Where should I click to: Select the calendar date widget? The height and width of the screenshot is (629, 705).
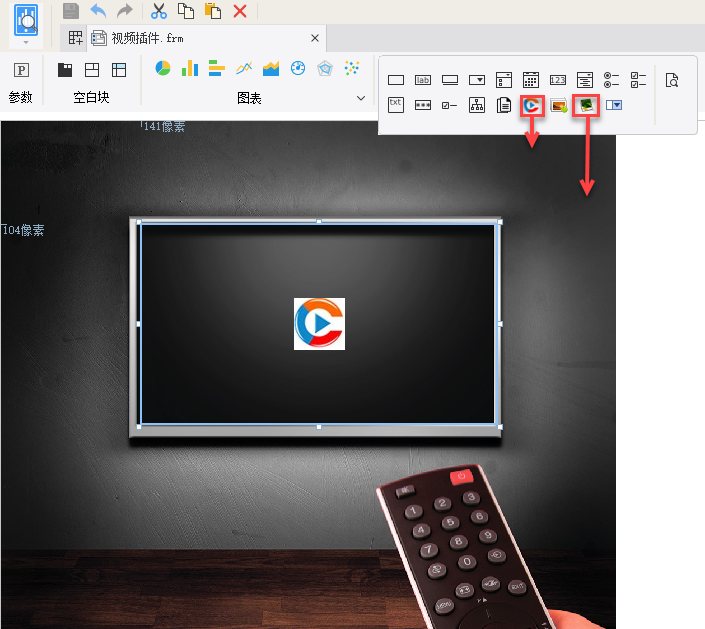(x=531, y=80)
